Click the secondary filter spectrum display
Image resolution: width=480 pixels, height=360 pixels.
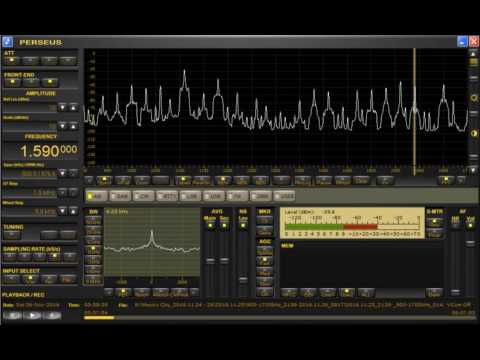coord(152,243)
